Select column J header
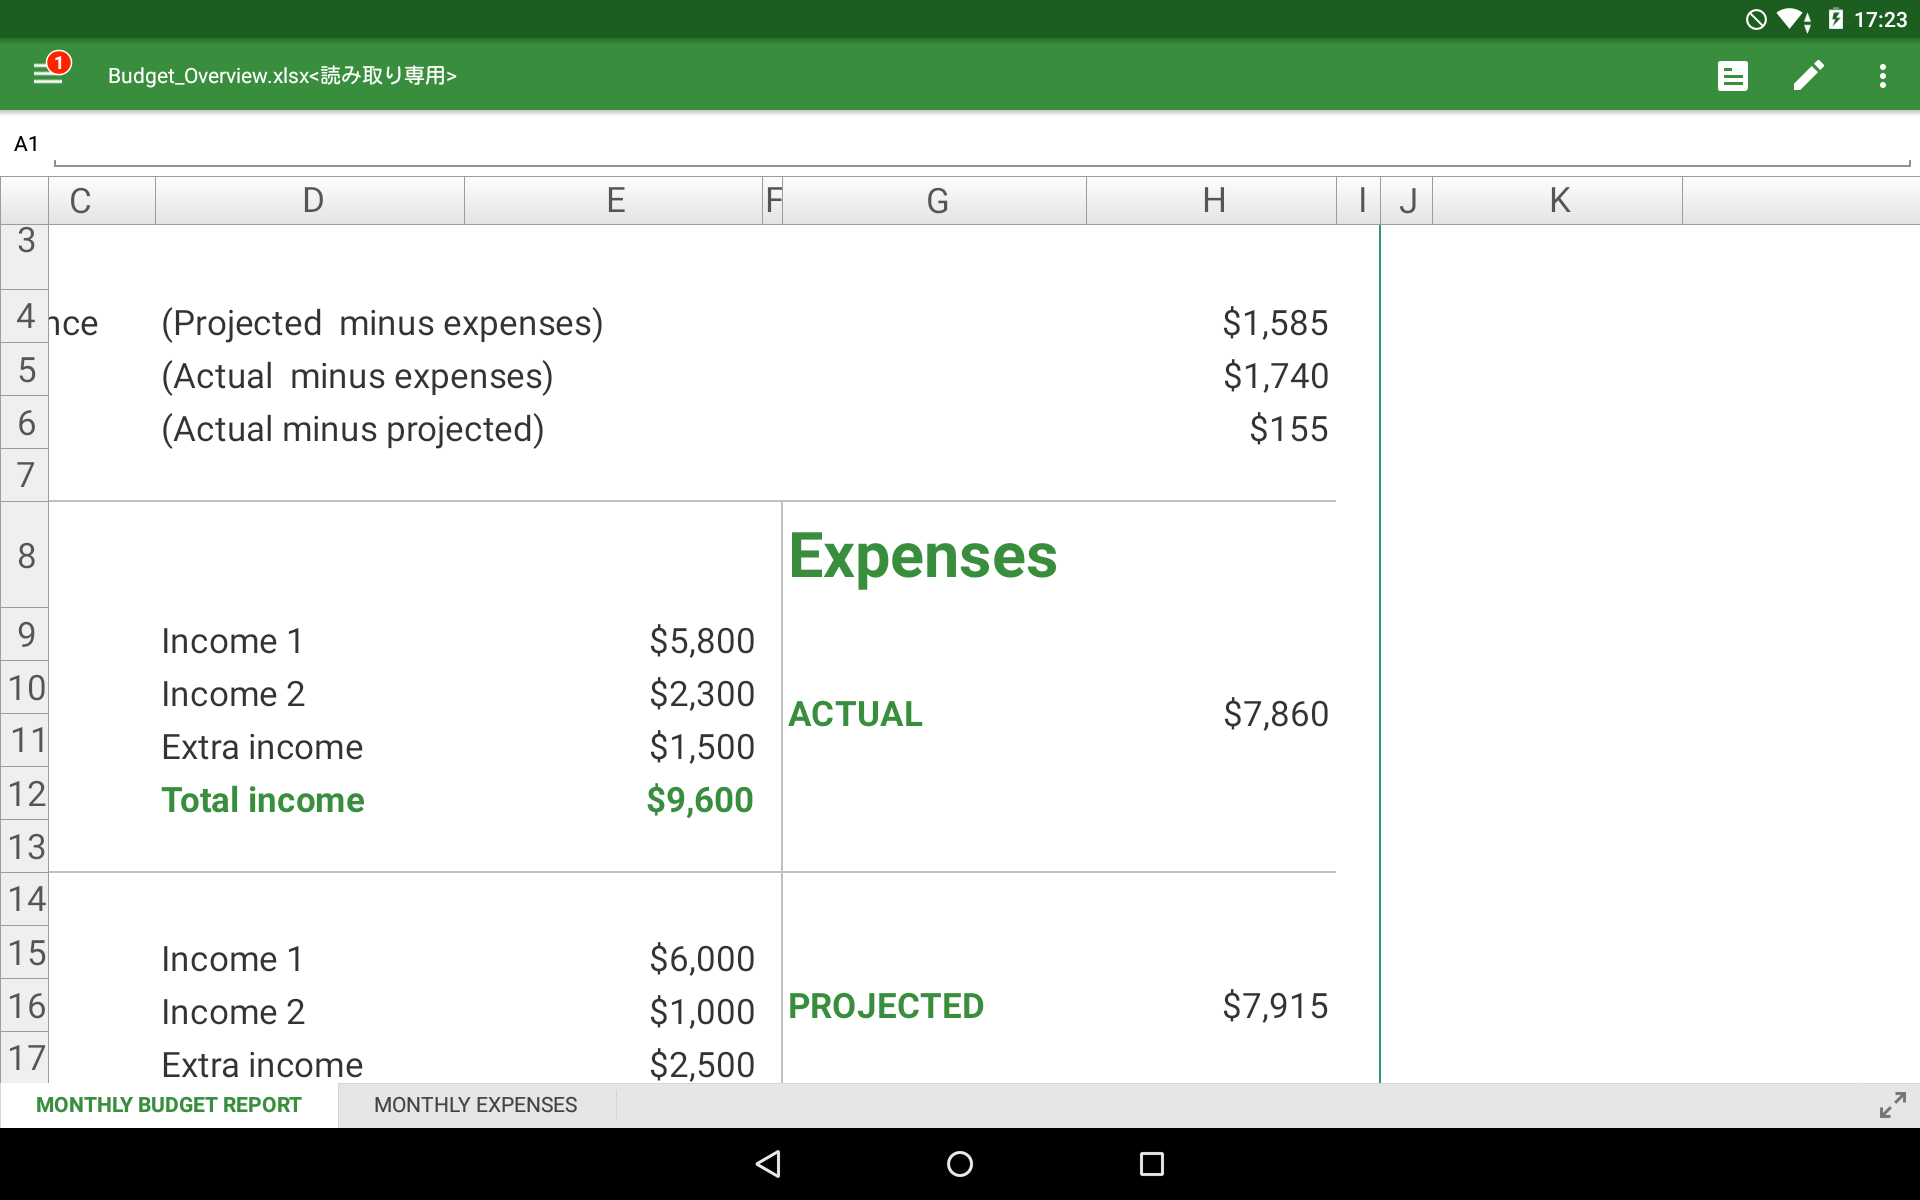This screenshot has height=1200, width=1920. pyautogui.click(x=1407, y=201)
